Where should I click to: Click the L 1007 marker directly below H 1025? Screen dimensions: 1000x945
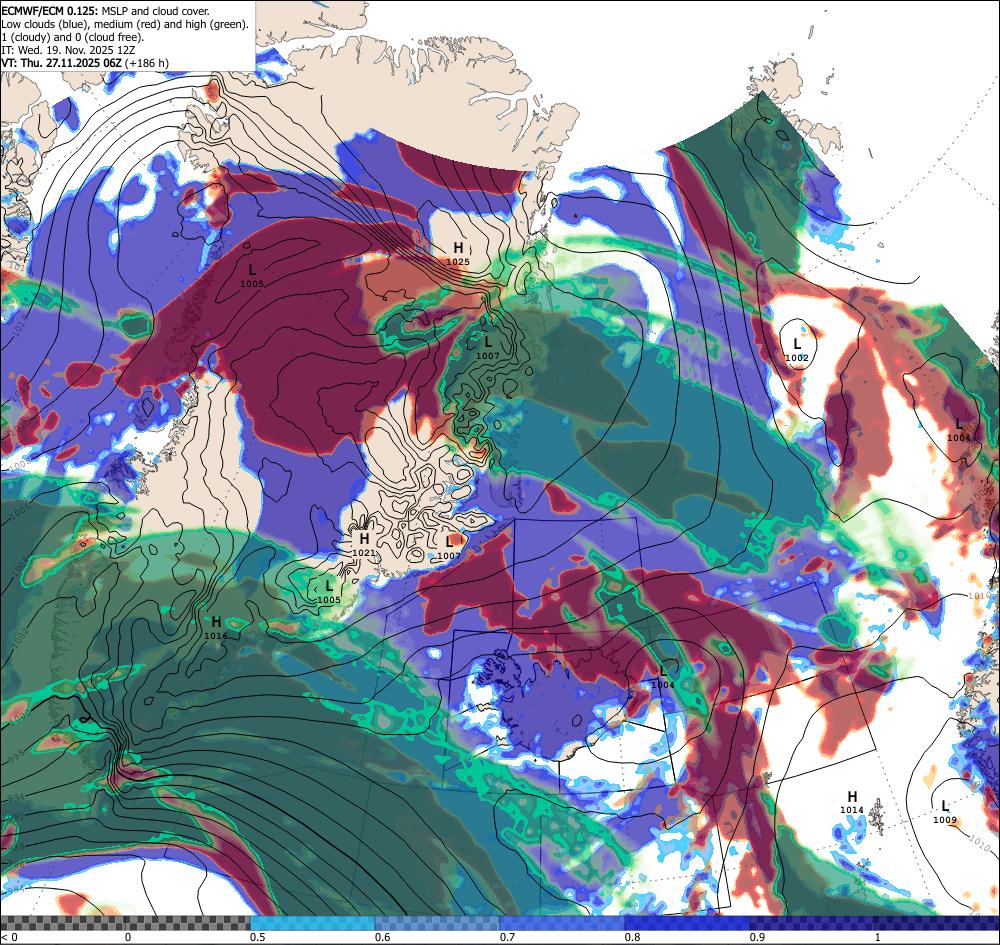[x=488, y=348]
